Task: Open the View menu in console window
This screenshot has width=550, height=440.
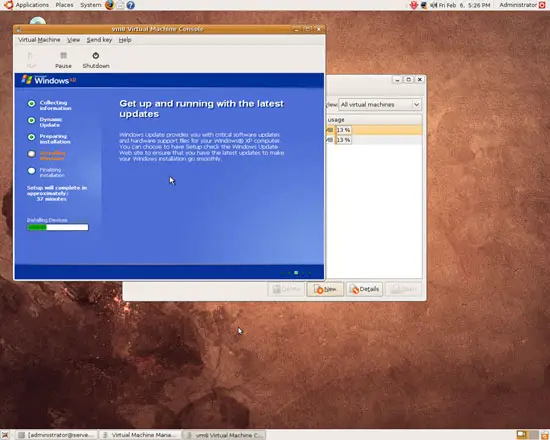Action: coord(73,40)
